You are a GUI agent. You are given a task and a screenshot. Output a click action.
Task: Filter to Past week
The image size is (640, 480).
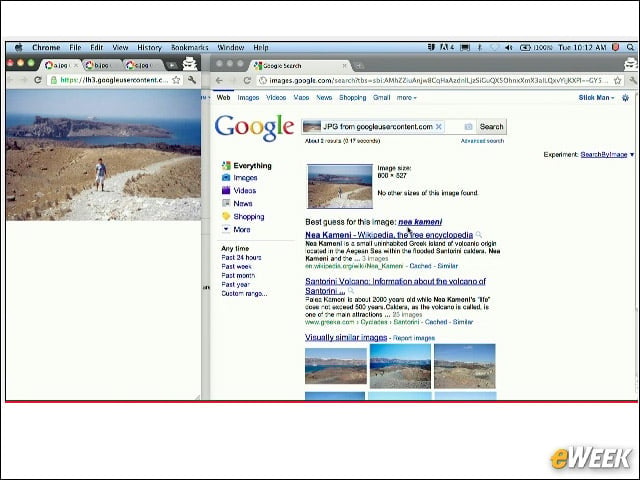236,267
